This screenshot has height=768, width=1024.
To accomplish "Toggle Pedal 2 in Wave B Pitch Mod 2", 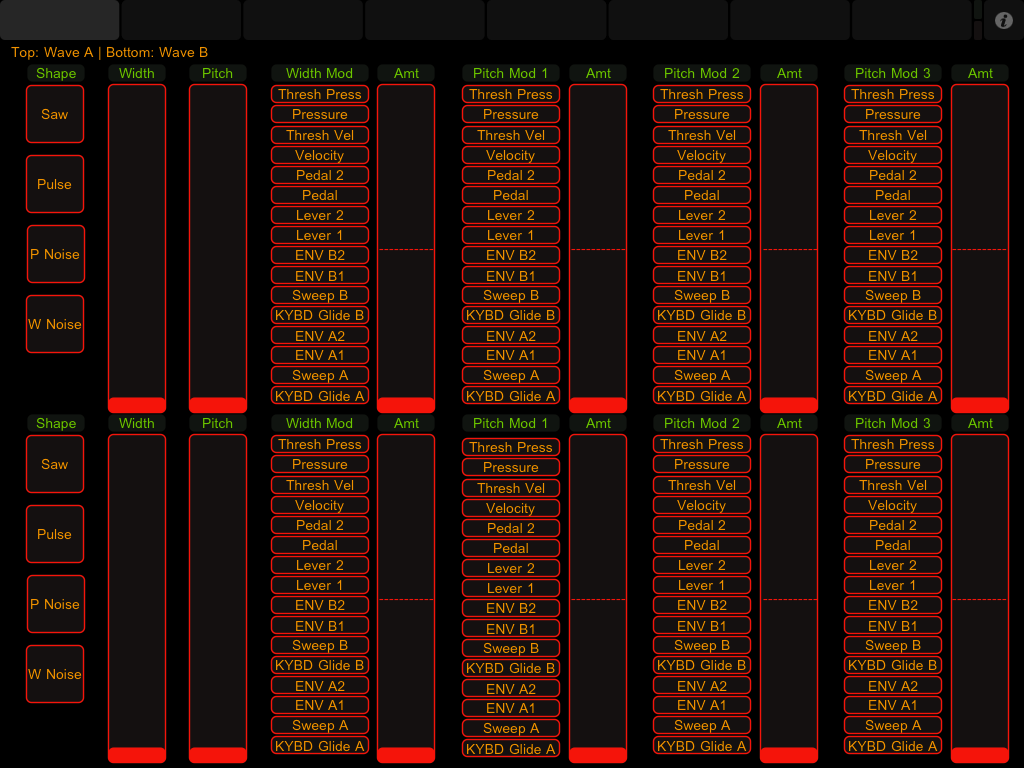I will pos(702,525).
